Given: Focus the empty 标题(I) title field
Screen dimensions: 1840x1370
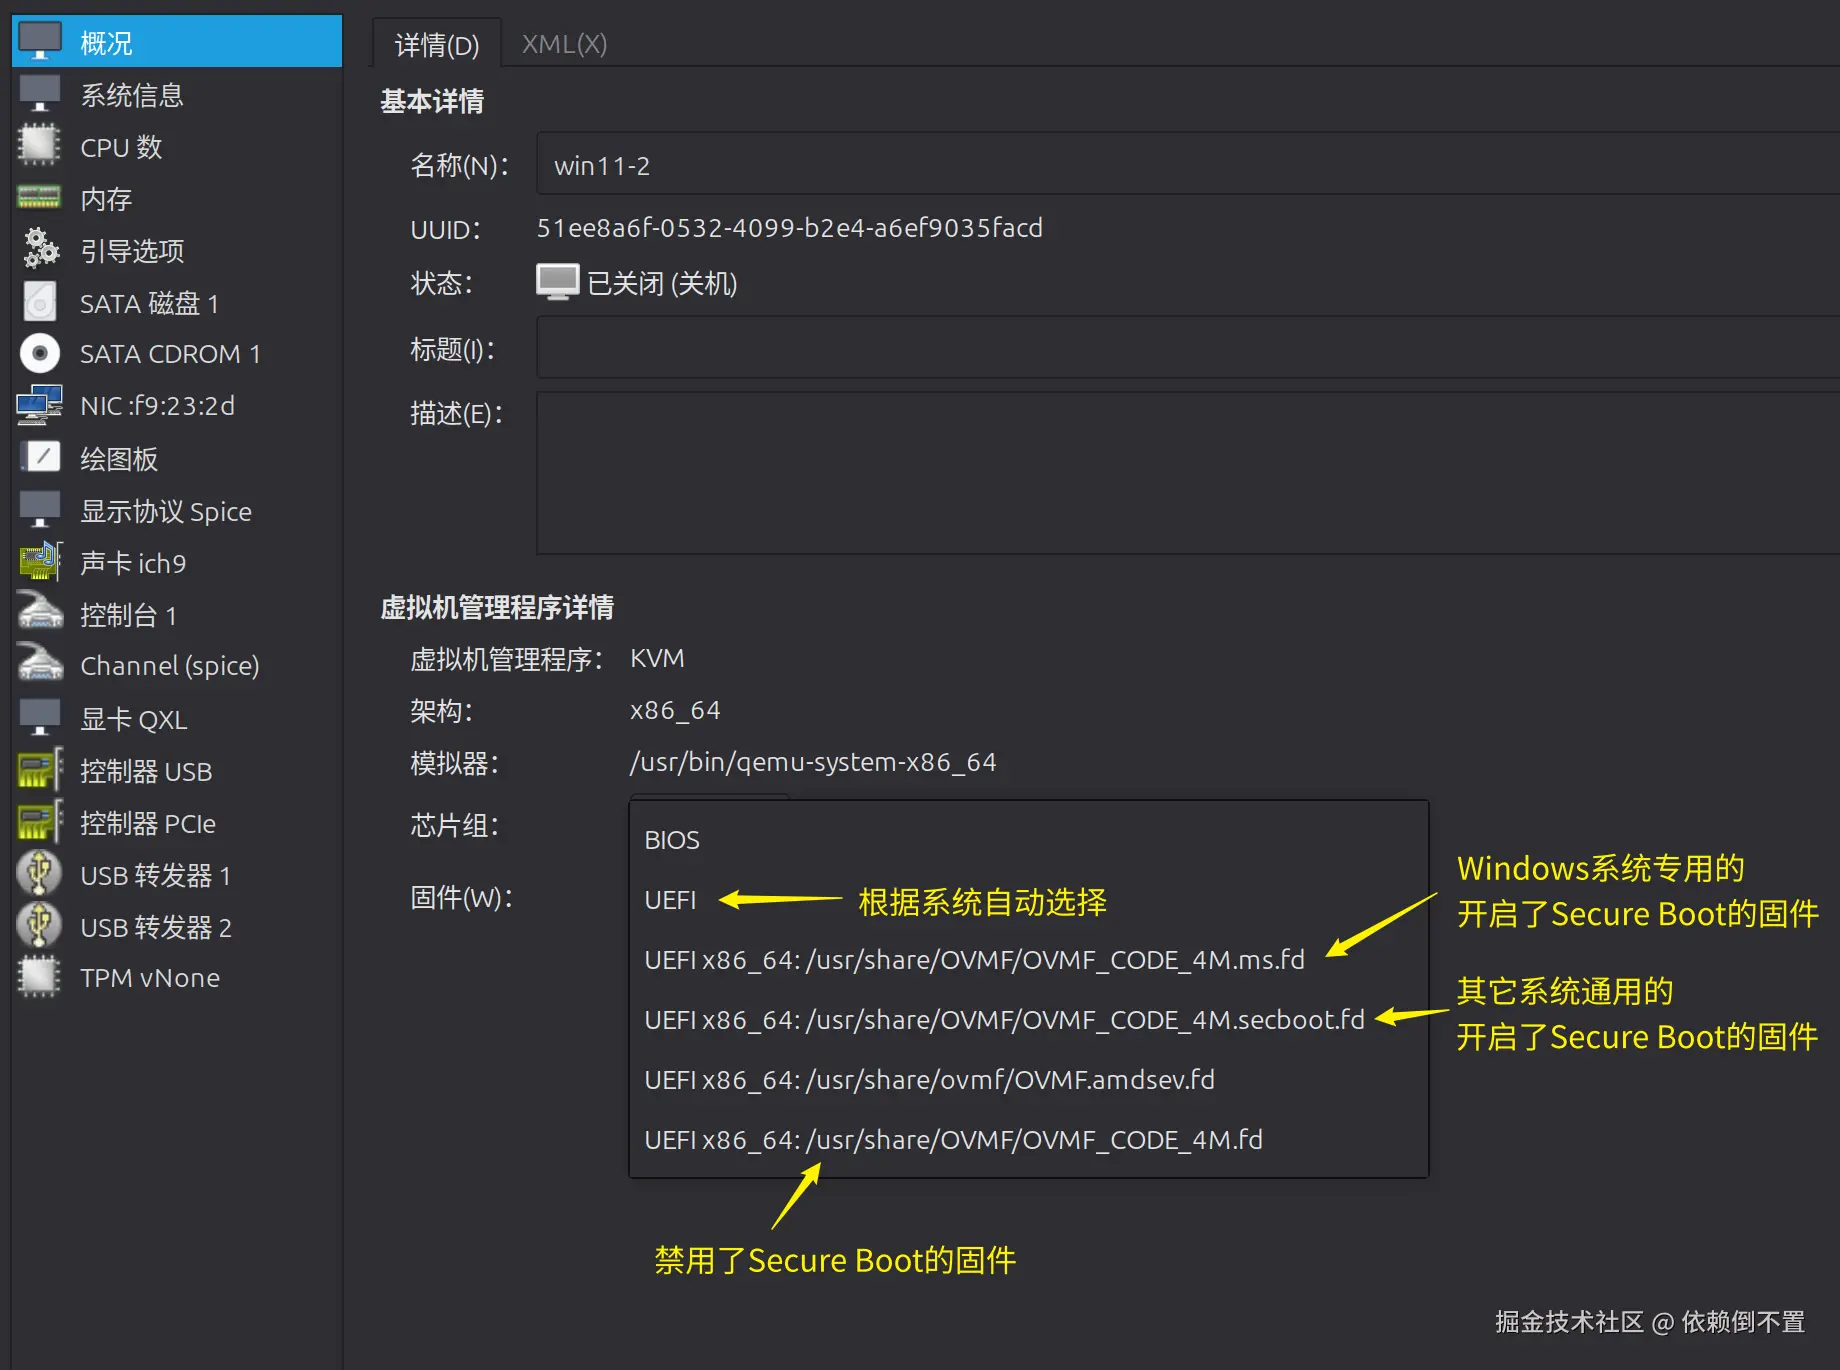Looking at the screenshot, I should [1188, 348].
